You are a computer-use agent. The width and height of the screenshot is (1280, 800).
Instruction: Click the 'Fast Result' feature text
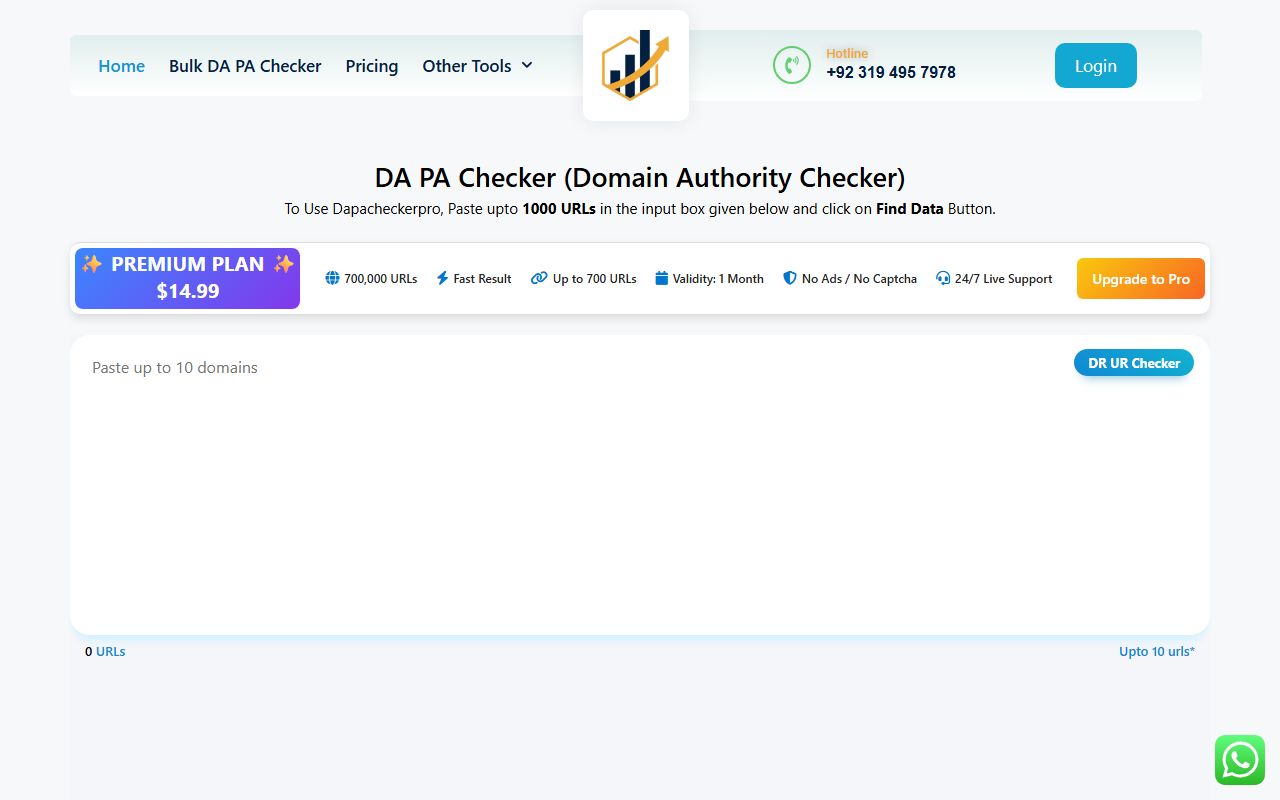pyautogui.click(x=482, y=279)
